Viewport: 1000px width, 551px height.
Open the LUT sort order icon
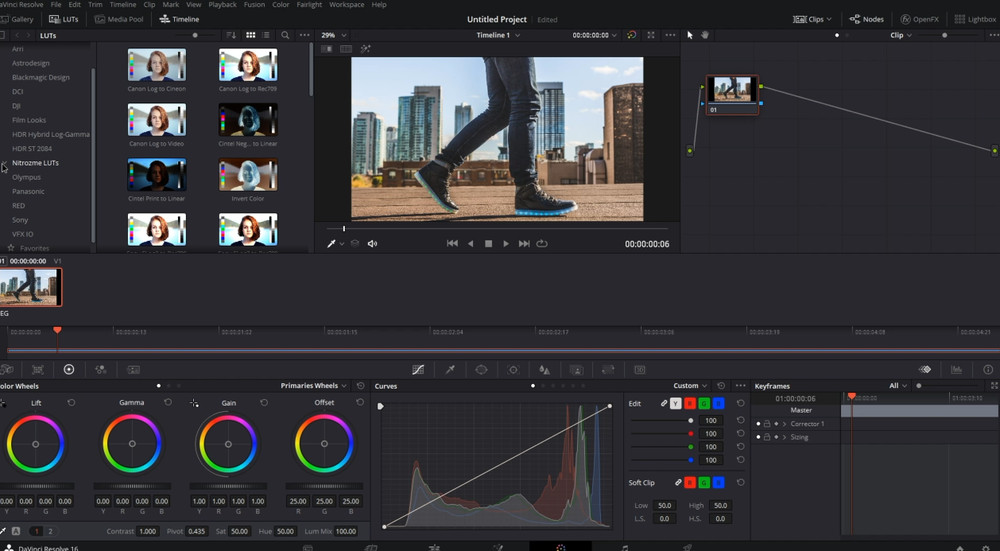[x=231, y=35]
